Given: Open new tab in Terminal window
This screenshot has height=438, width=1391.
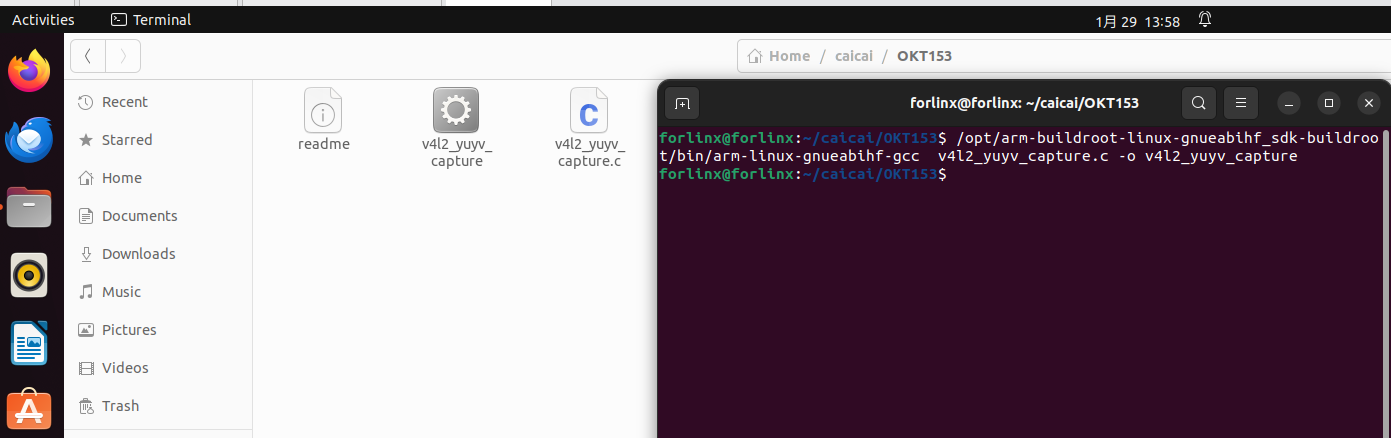Looking at the screenshot, I should (682, 103).
